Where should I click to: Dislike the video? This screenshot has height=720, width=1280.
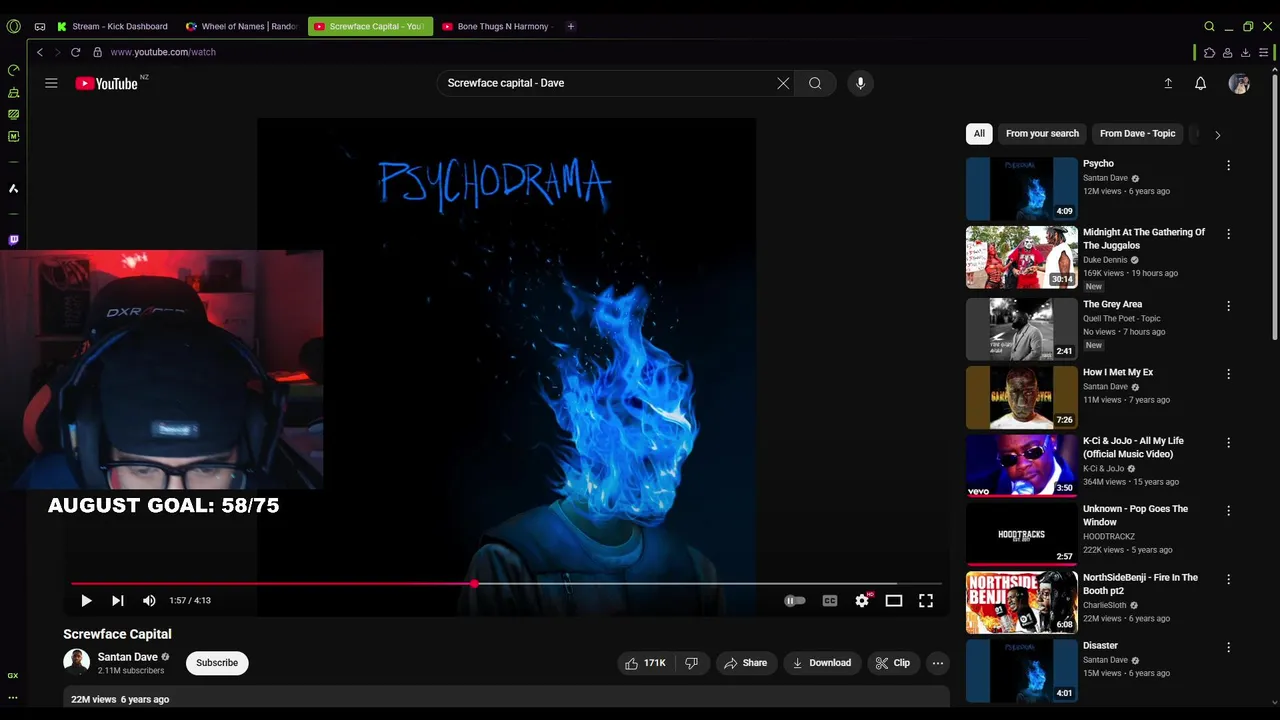691,663
